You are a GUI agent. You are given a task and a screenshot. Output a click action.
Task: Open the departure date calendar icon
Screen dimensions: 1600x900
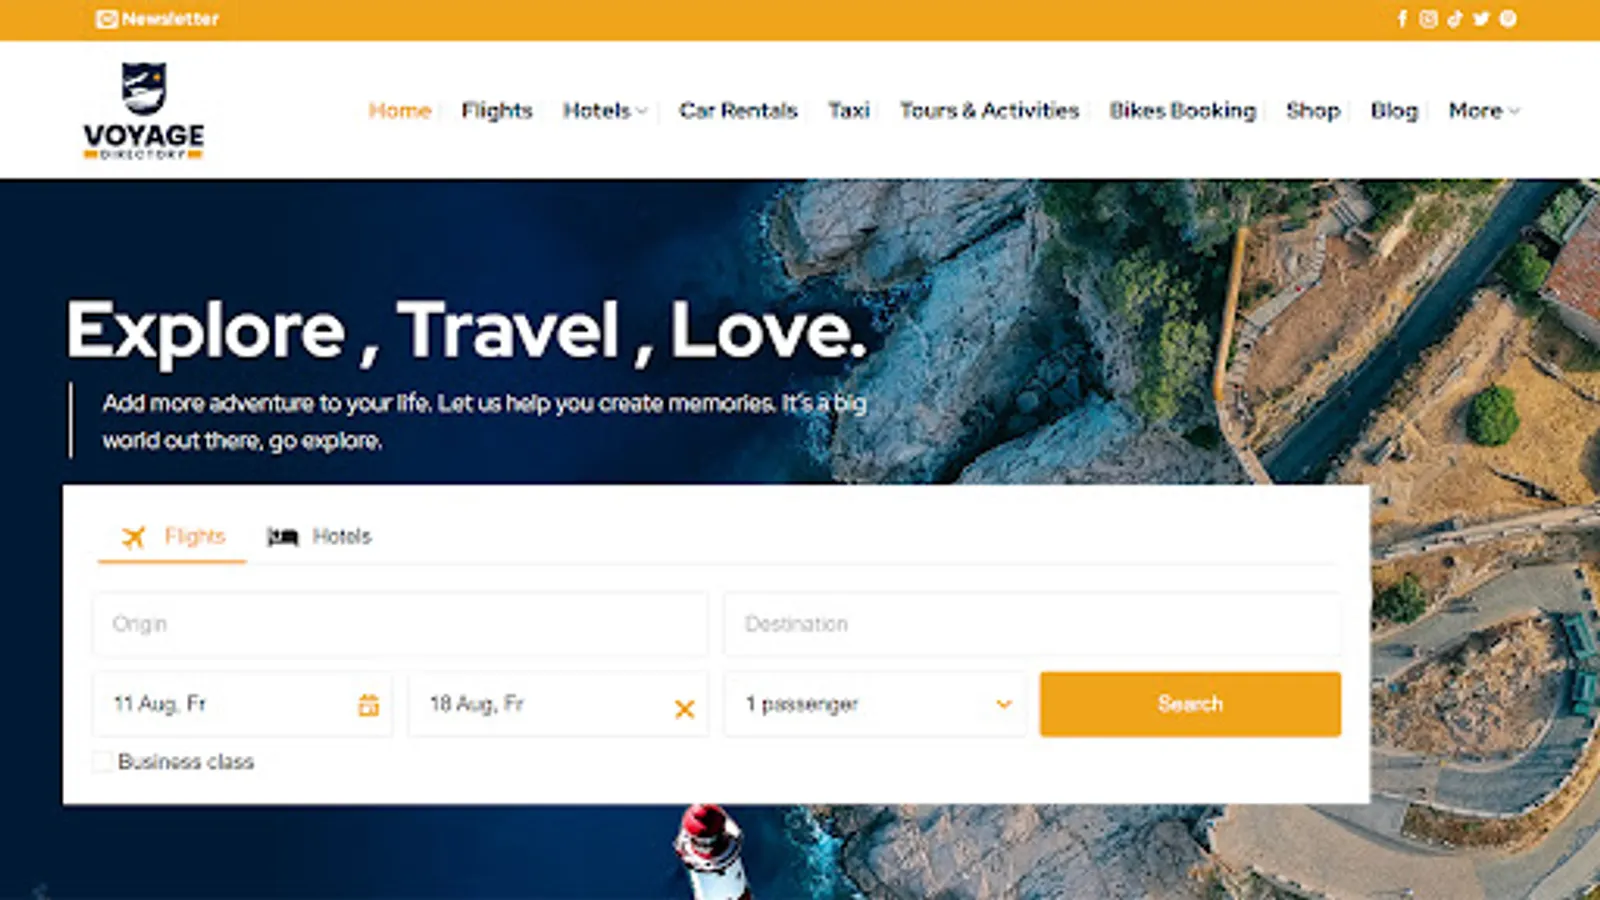[x=369, y=705]
